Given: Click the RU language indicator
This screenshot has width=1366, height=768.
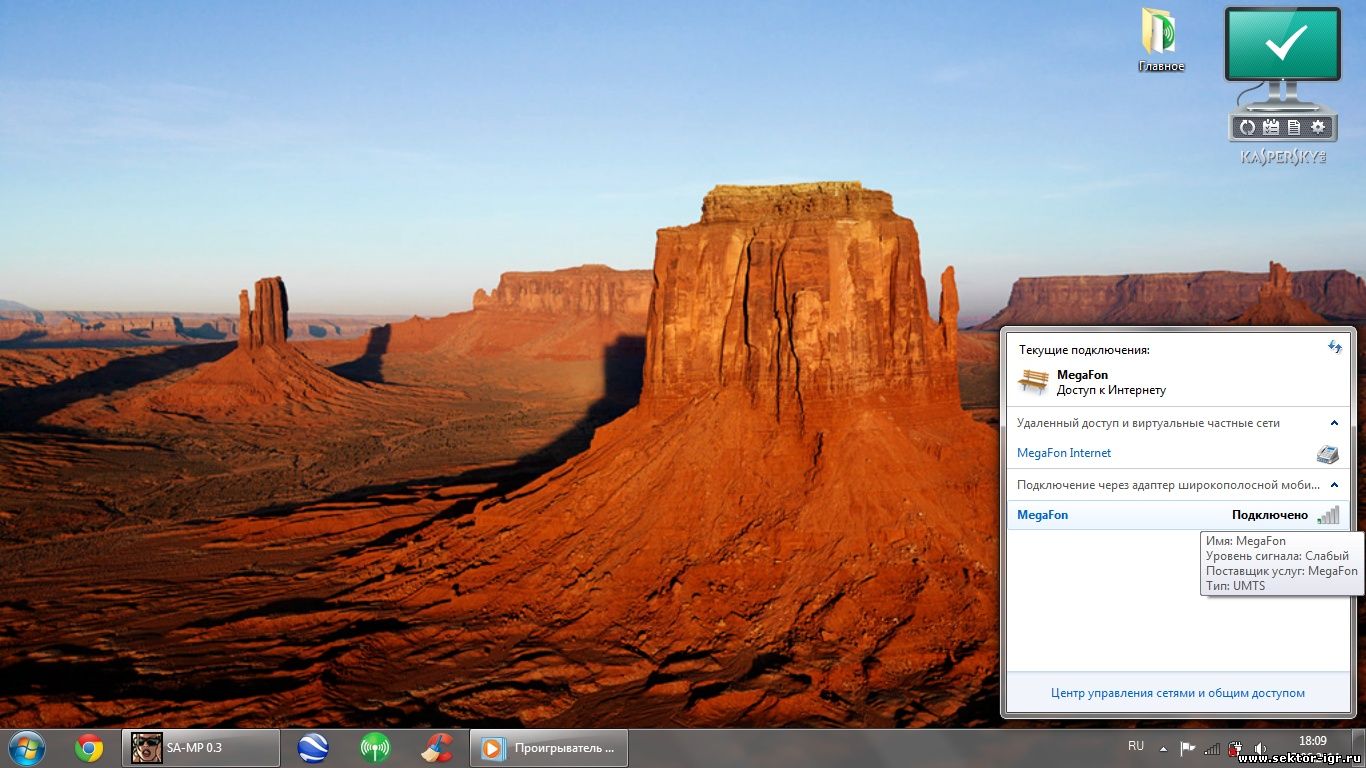Looking at the screenshot, I should 1136,746.
